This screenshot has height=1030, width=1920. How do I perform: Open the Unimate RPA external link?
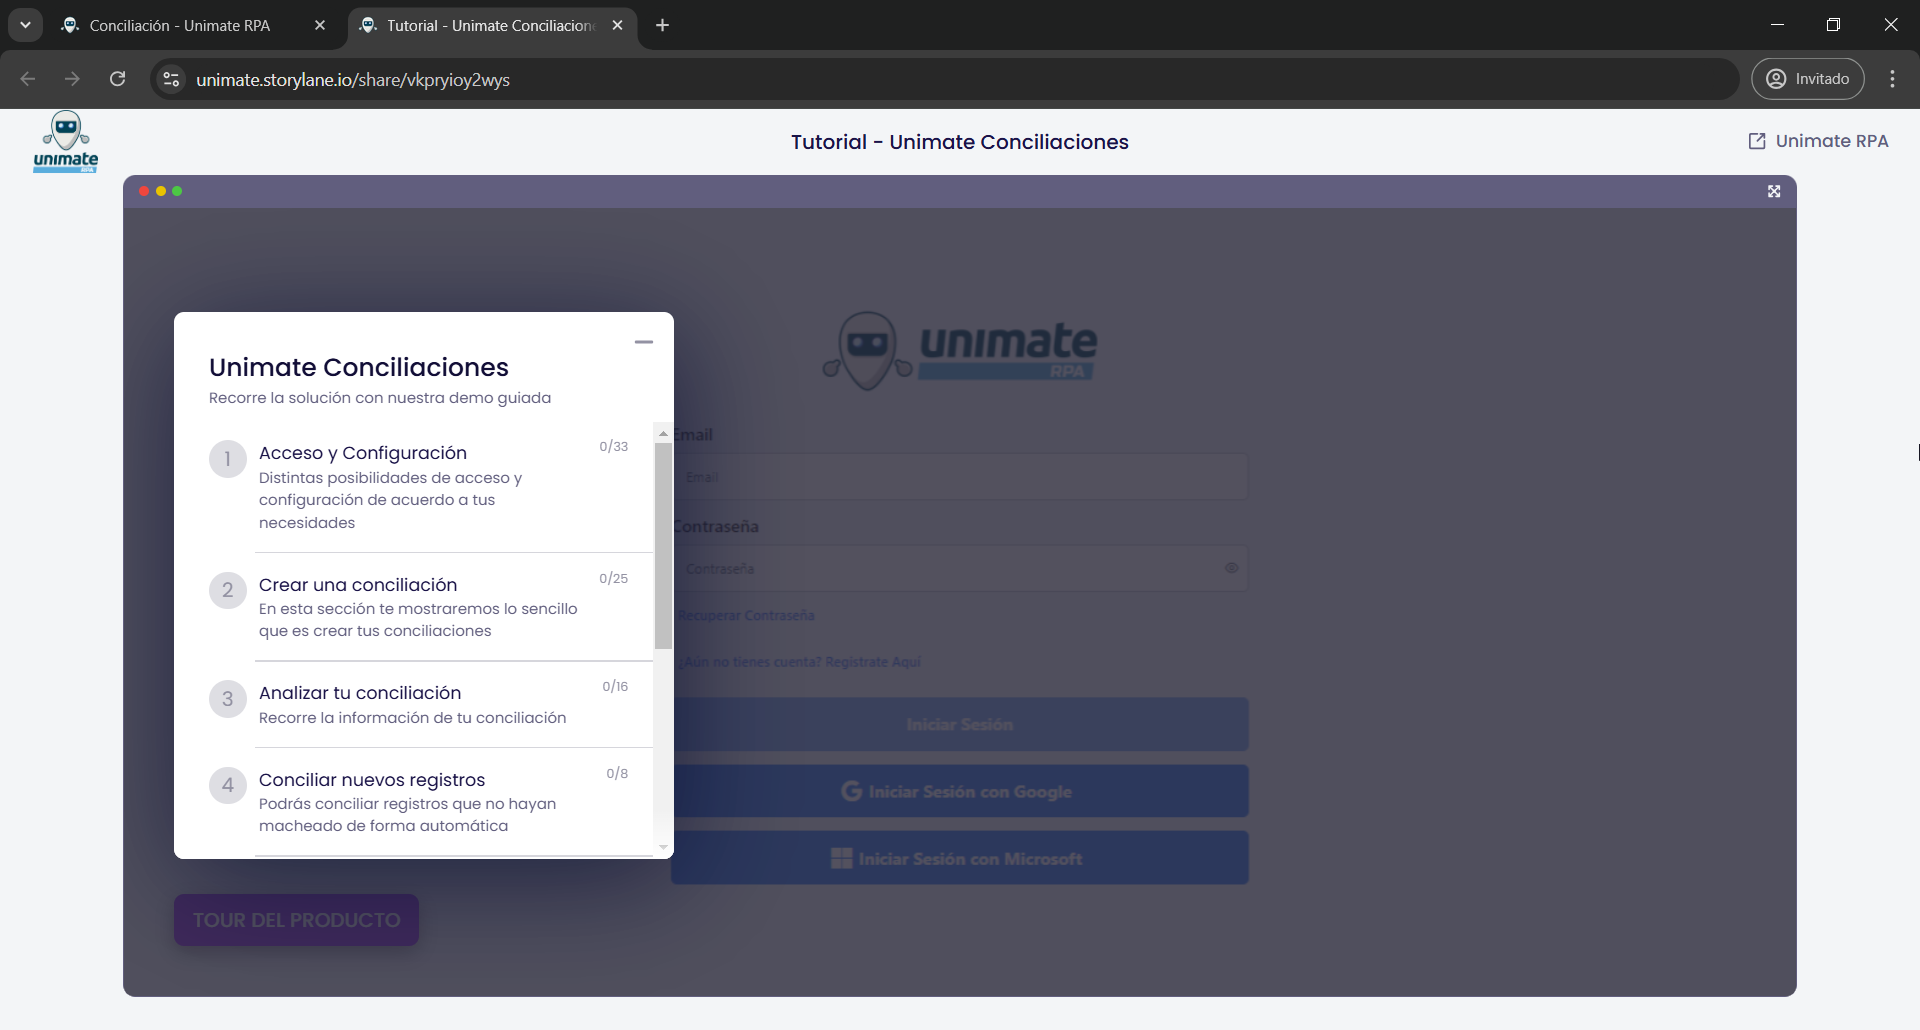coord(1817,141)
